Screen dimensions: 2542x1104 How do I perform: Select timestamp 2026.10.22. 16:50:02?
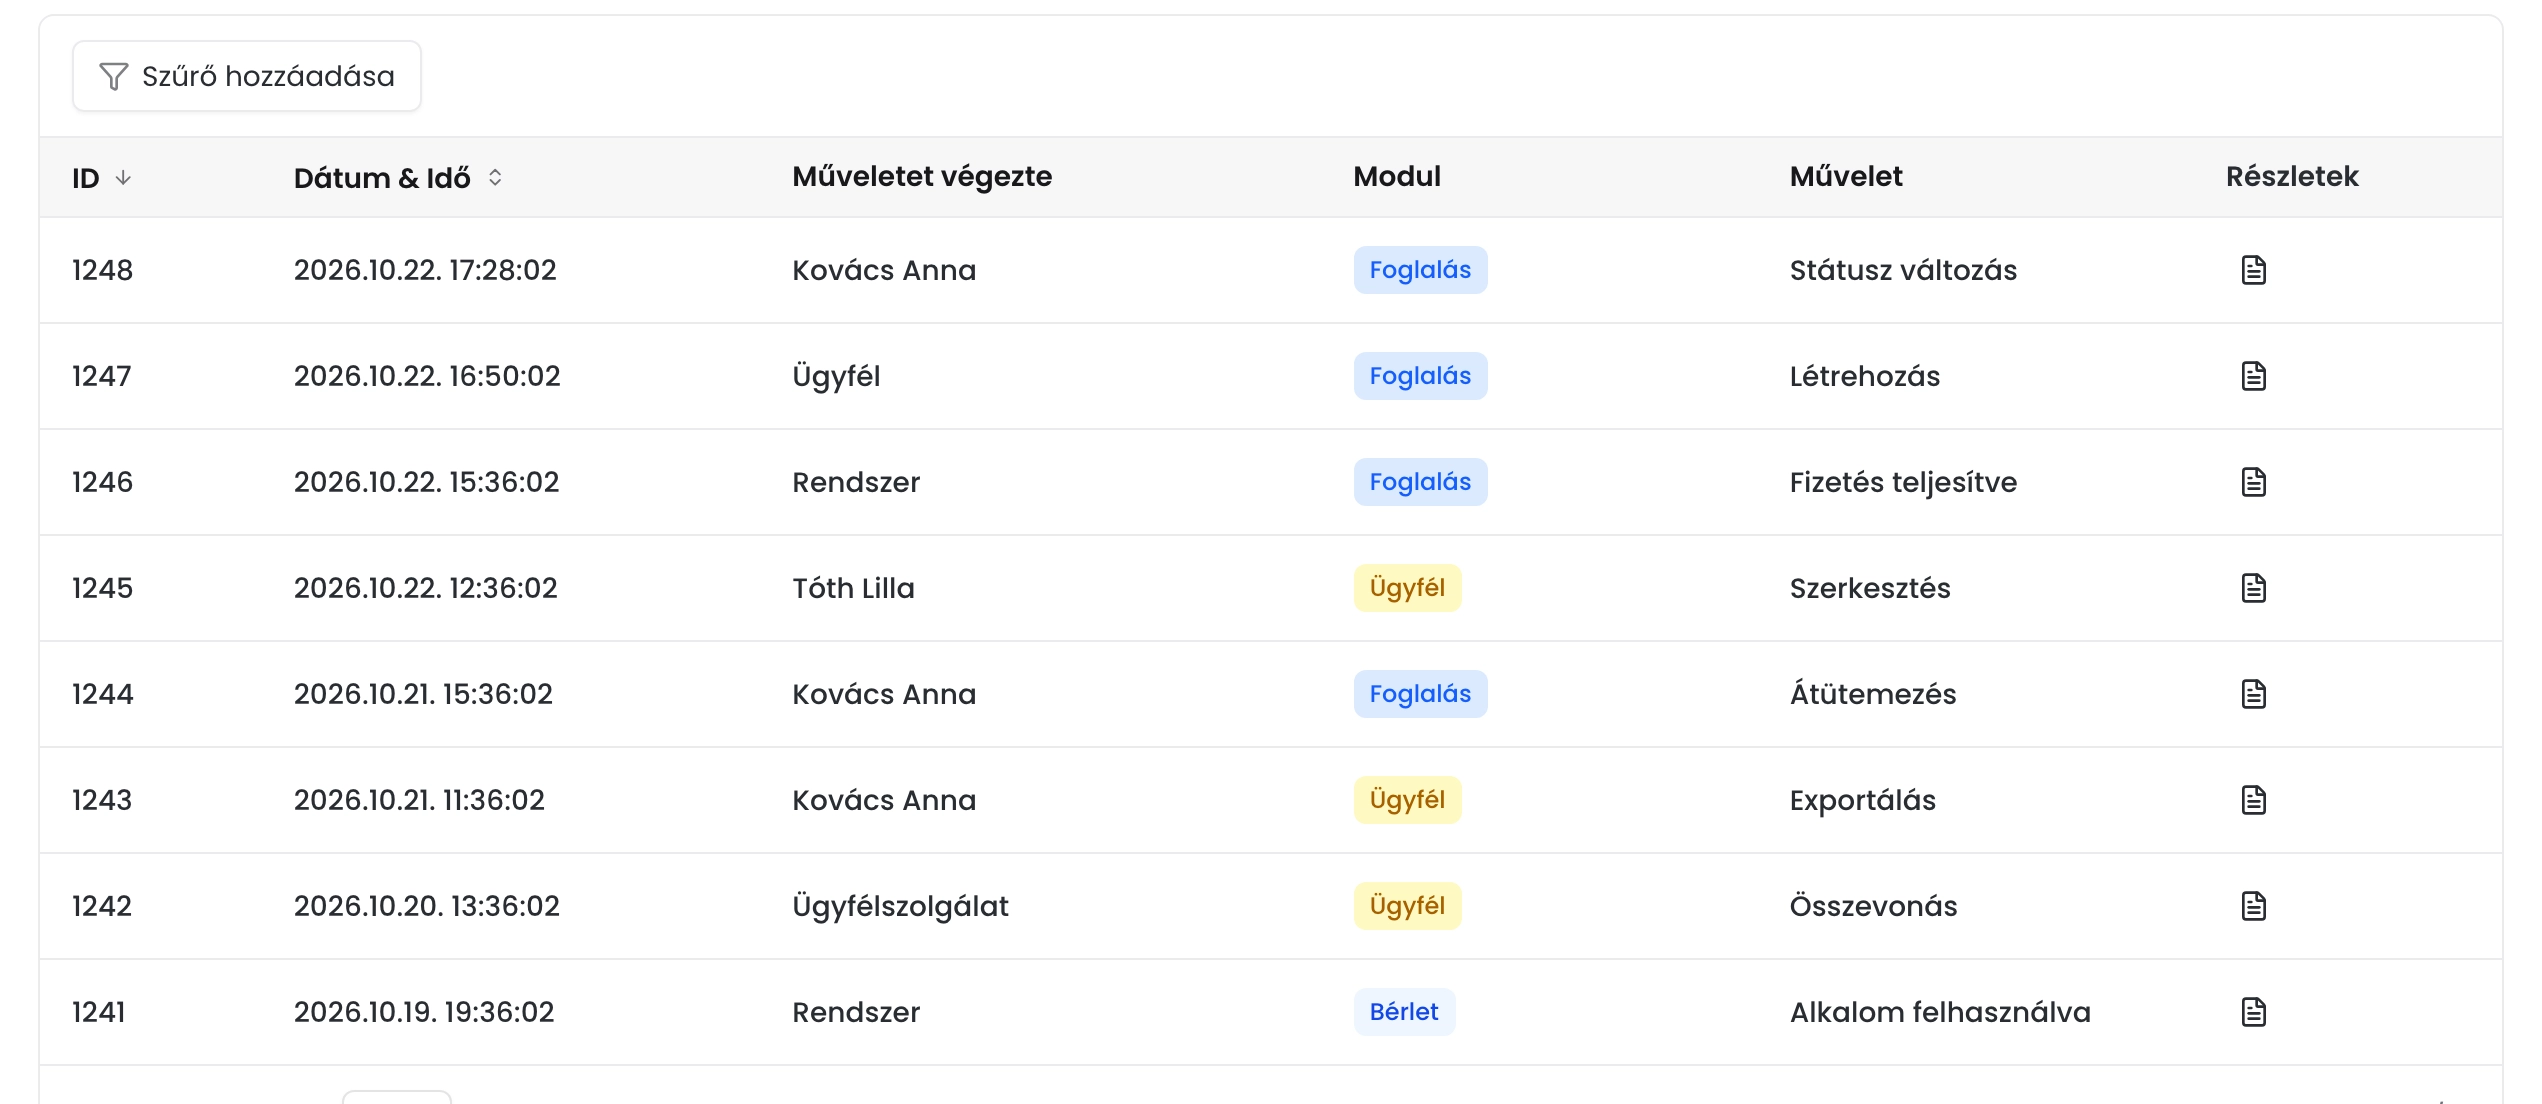[x=427, y=376]
